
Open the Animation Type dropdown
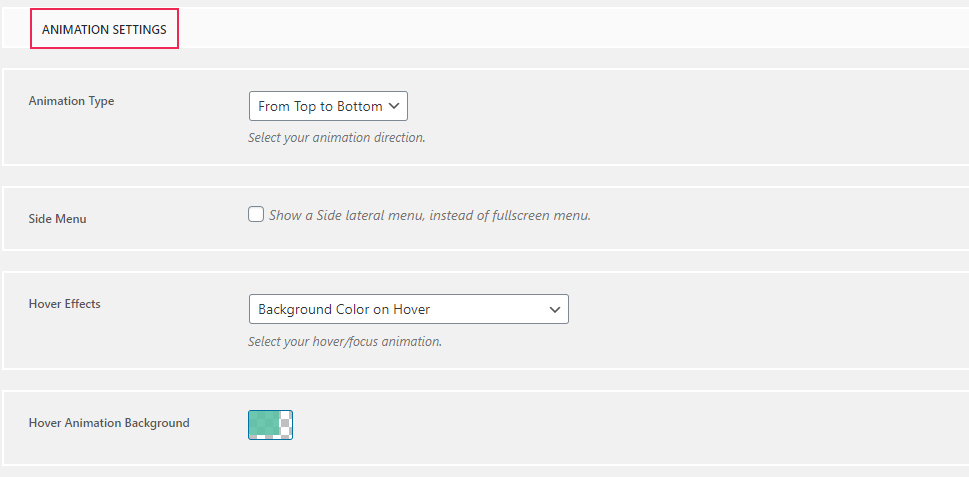click(328, 106)
